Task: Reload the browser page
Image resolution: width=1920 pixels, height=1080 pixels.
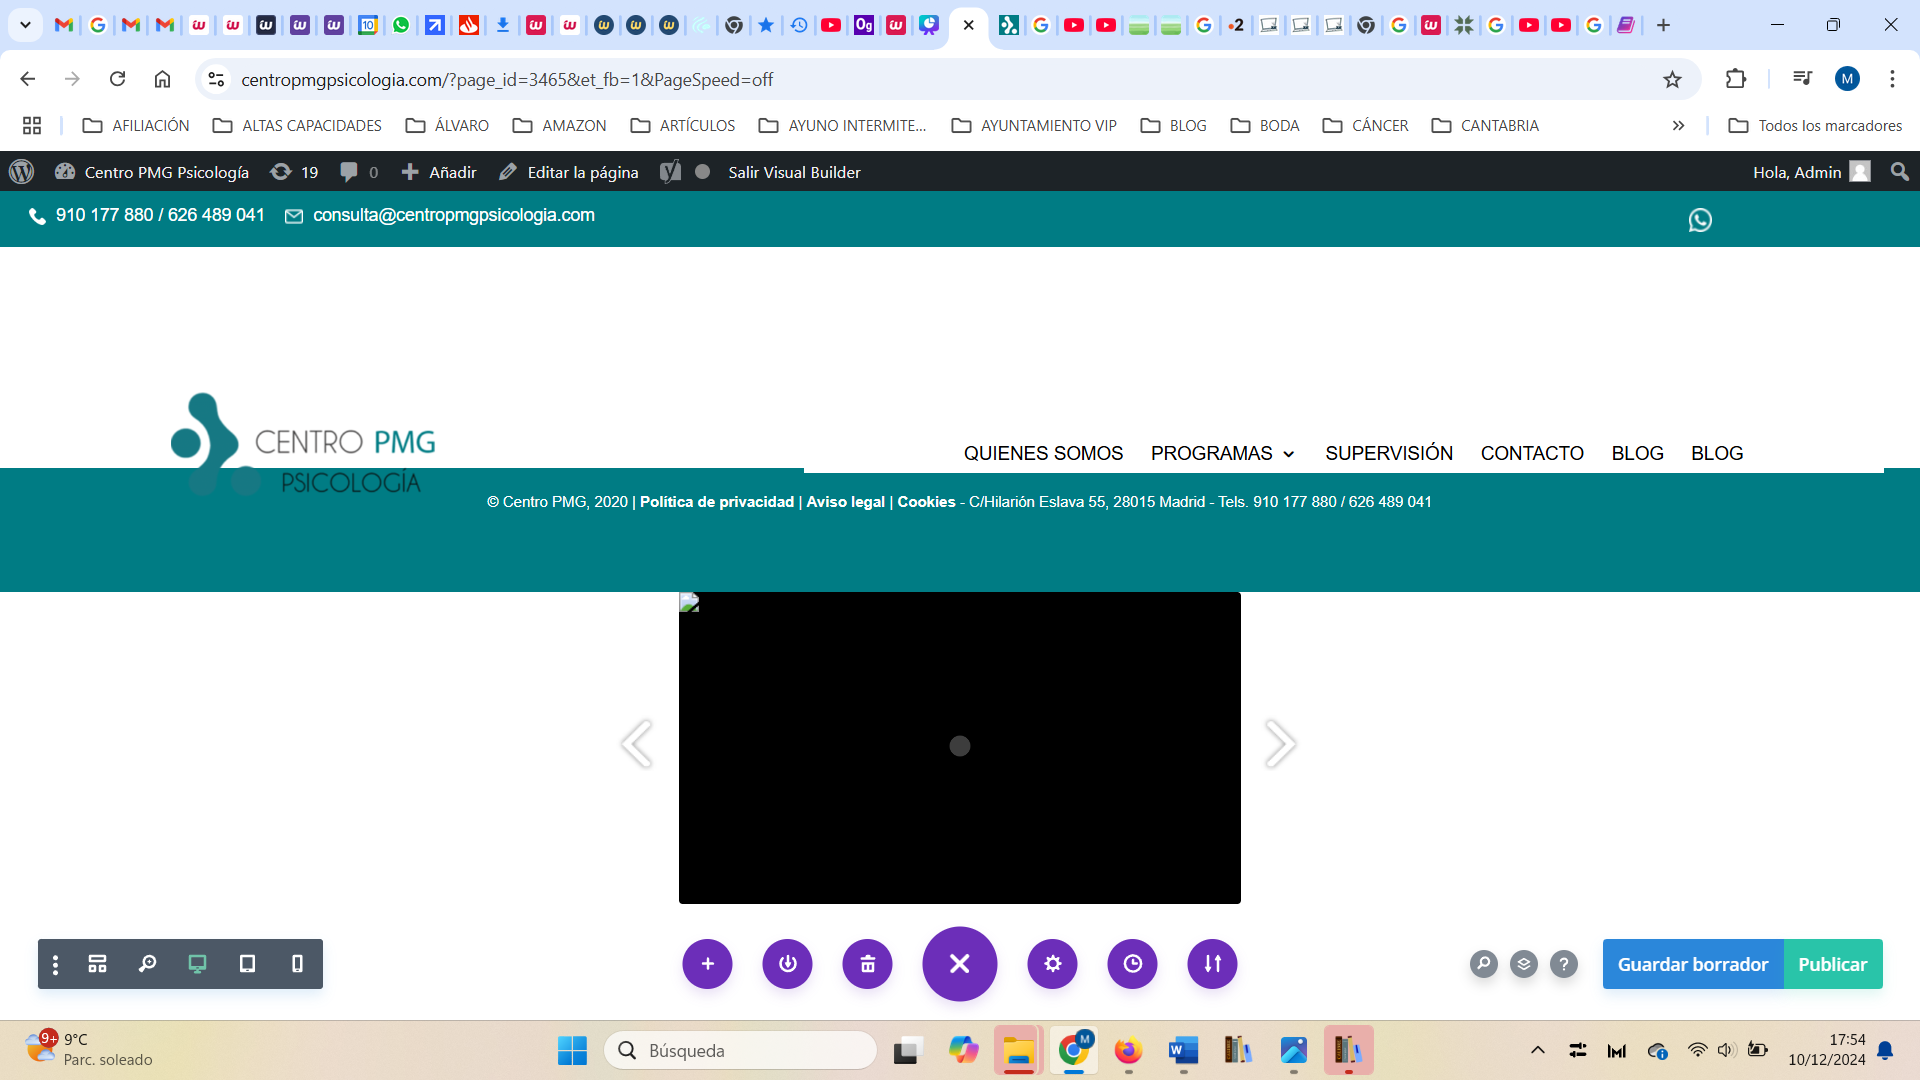Action: click(117, 79)
